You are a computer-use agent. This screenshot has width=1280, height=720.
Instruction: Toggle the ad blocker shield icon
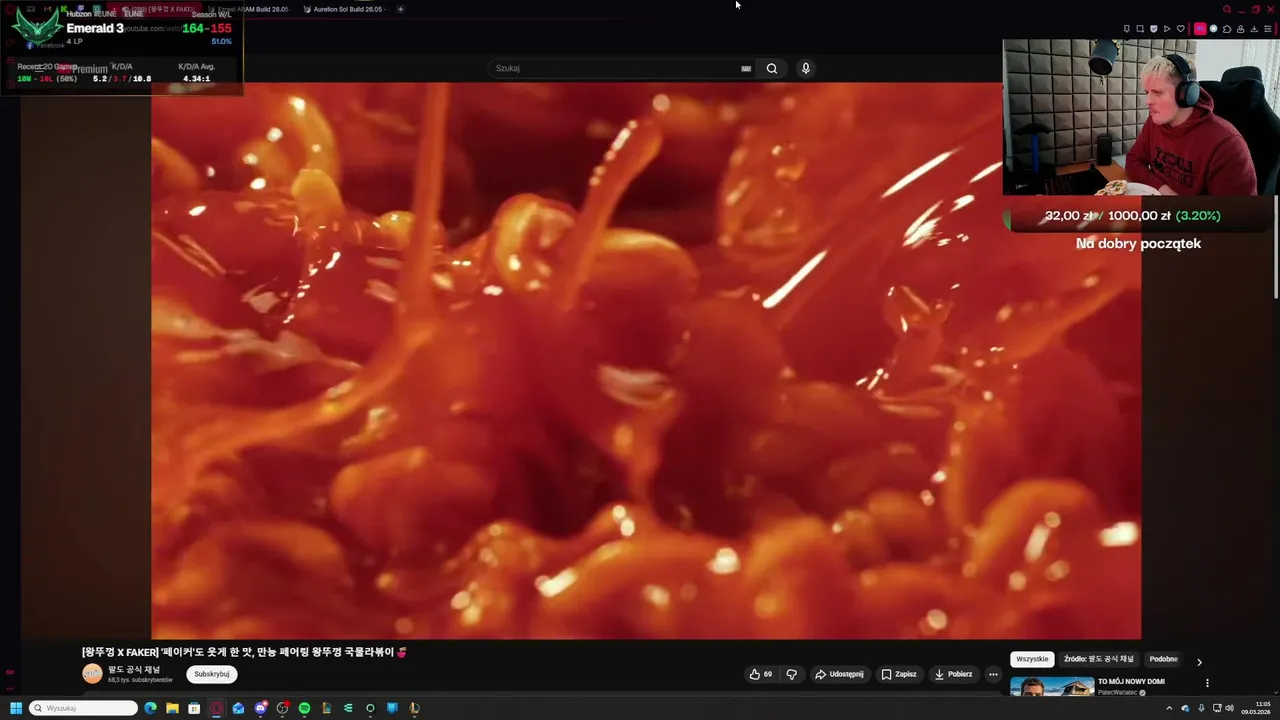click(1153, 29)
